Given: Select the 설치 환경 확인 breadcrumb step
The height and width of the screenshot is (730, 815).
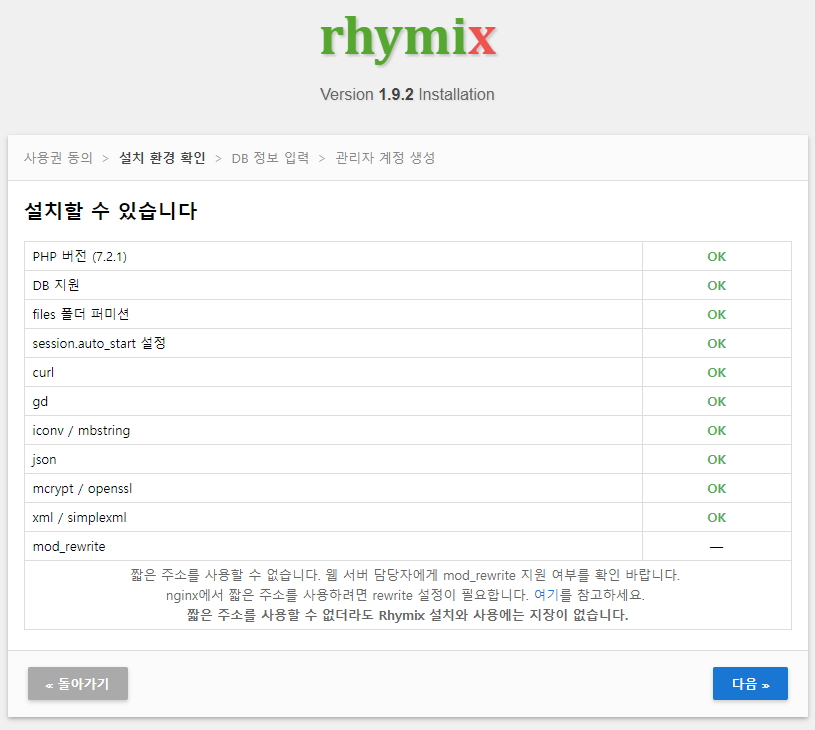Looking at the screenshot, I should click(x=162, y=158).
